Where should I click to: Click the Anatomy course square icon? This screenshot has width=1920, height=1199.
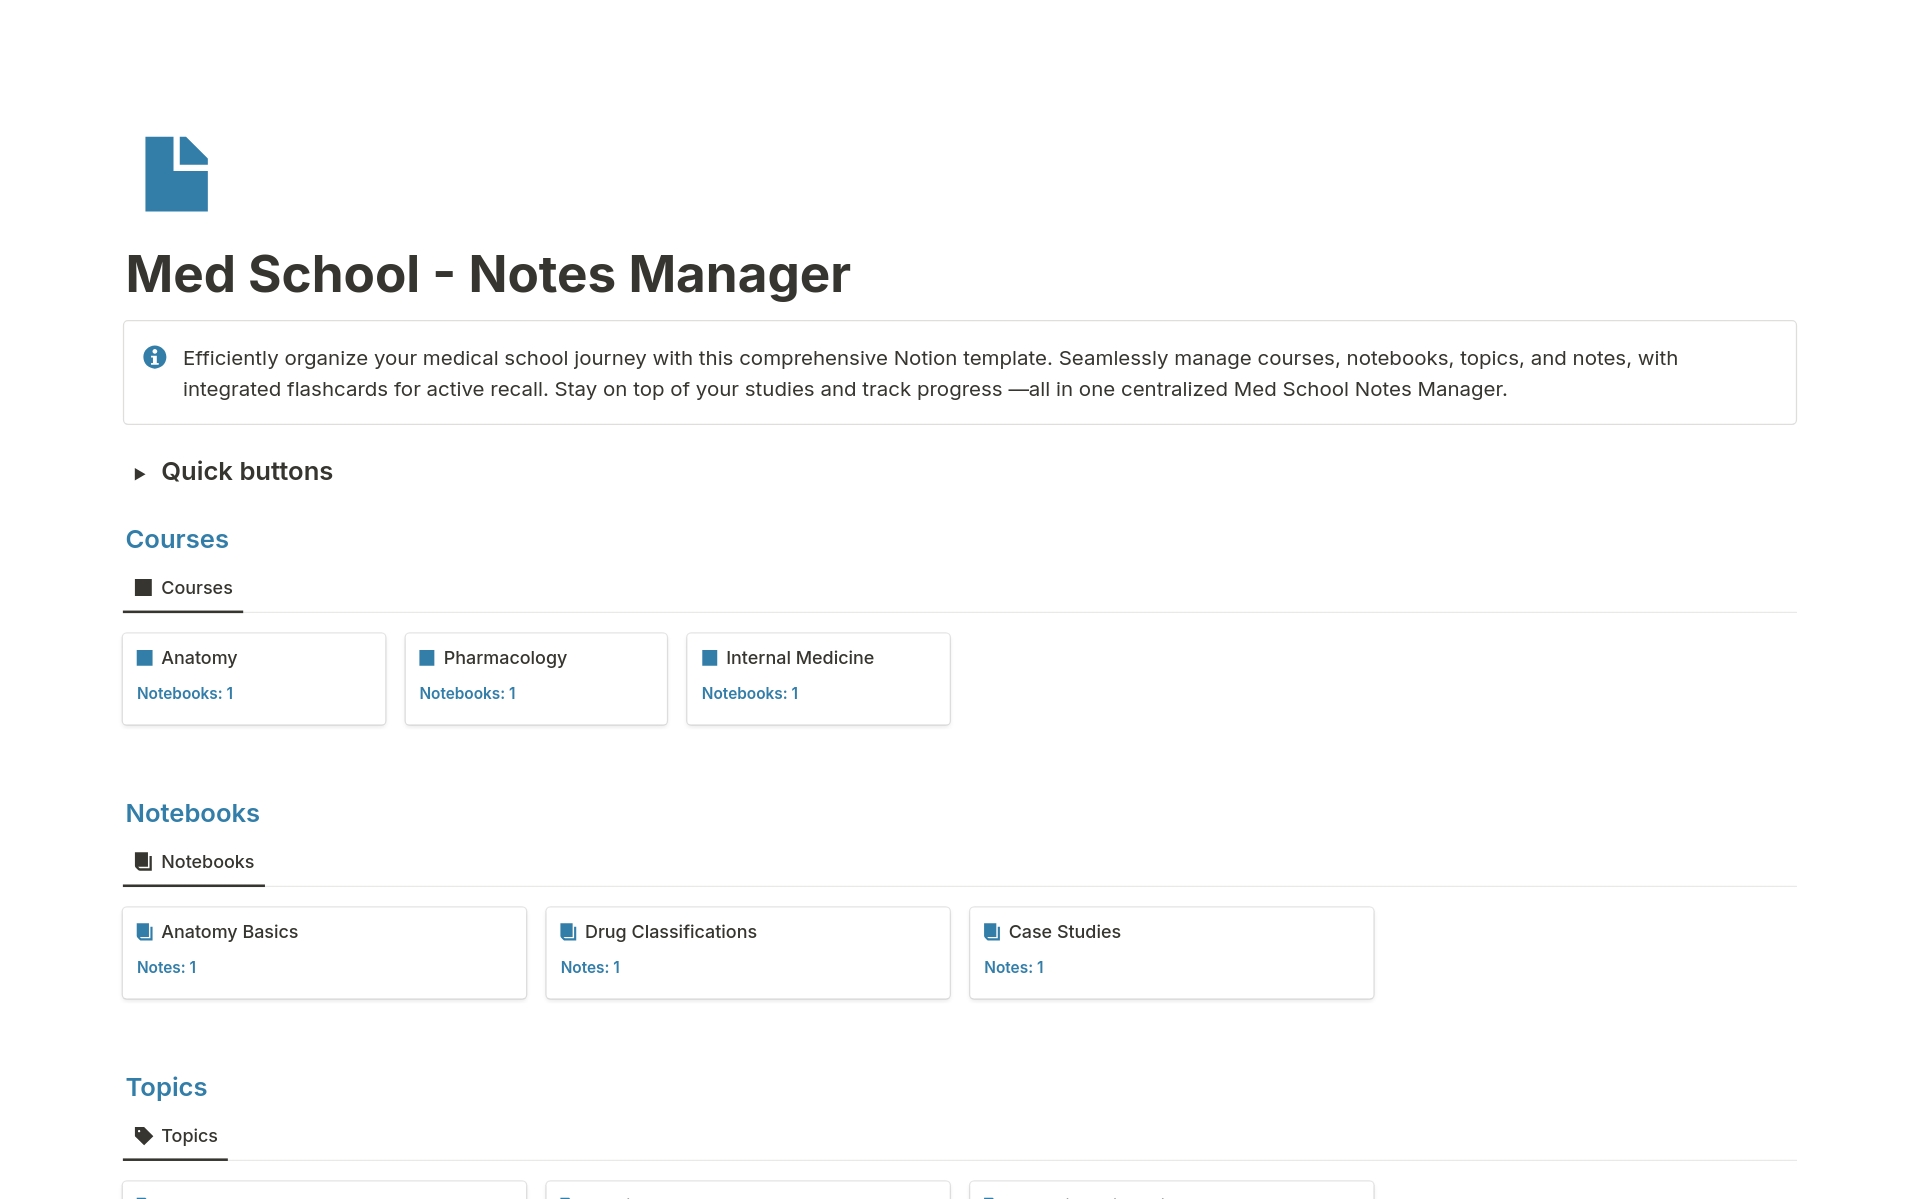145,657
